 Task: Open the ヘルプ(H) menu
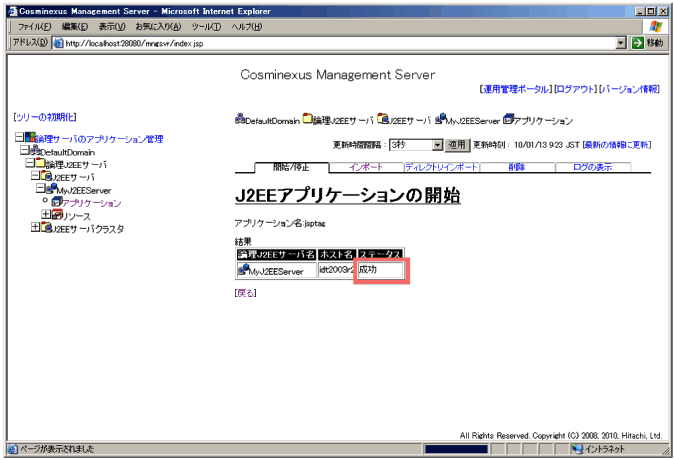click(247, 27)
